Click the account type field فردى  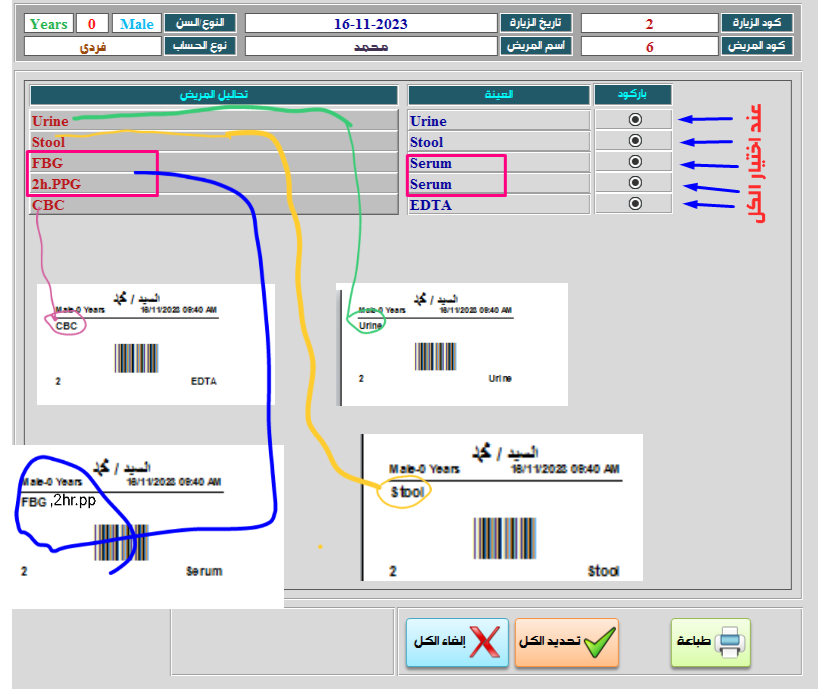93,46
